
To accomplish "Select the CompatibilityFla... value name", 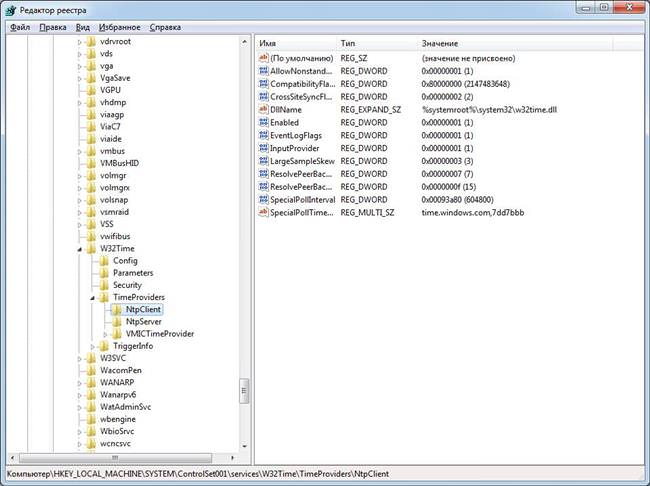I will pyautogui.click(x=303, y=84).
